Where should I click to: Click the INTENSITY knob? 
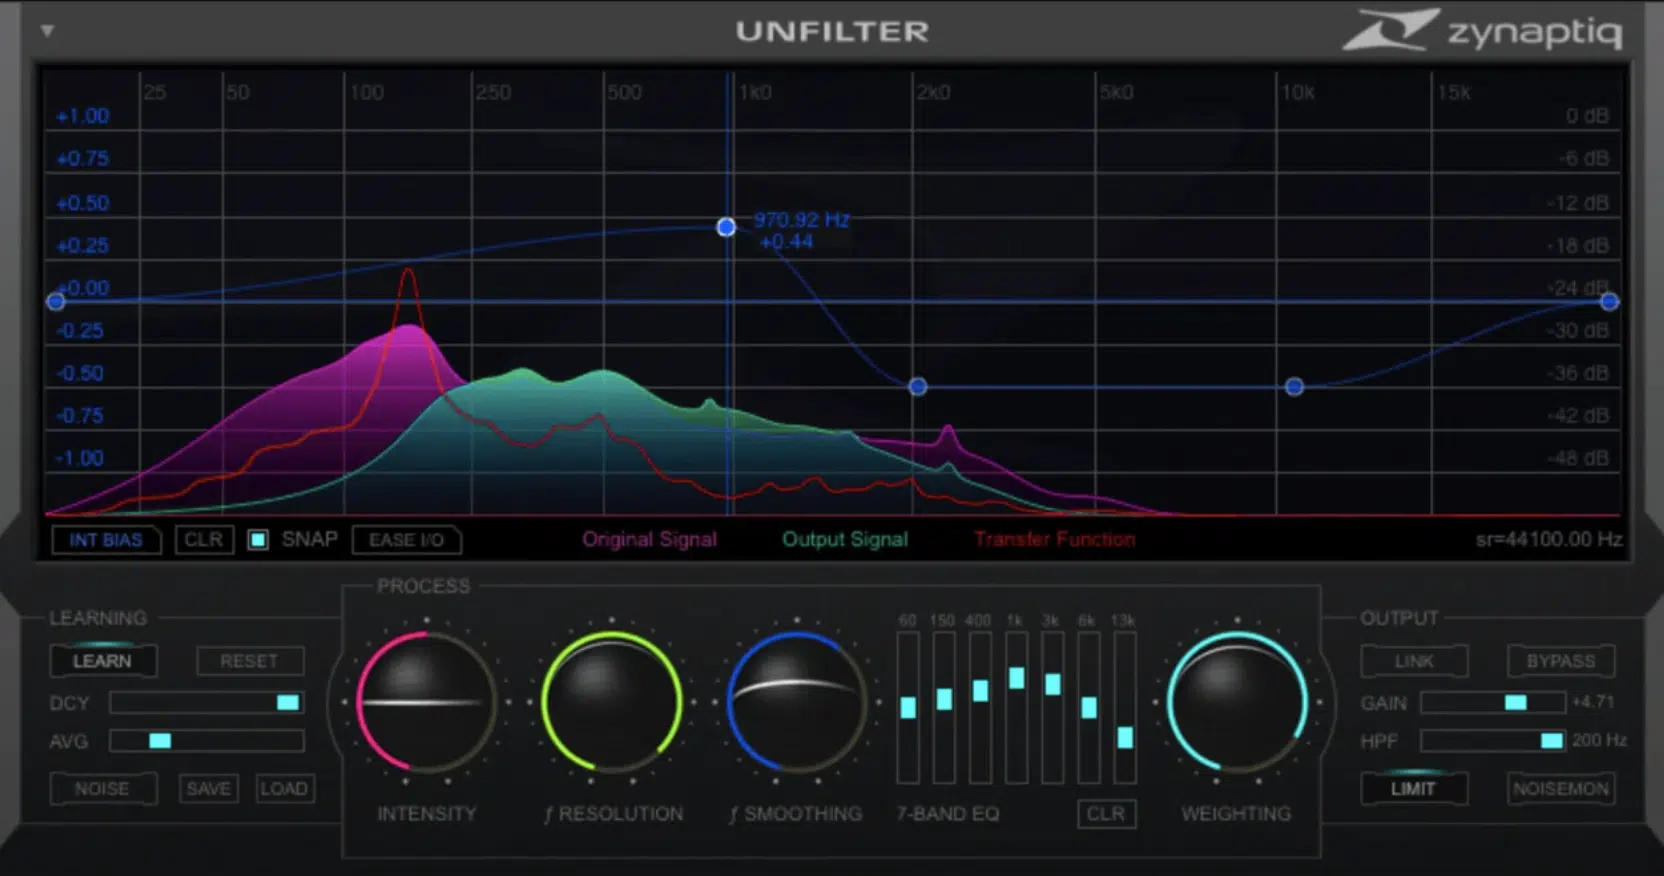tap(427, 702)
